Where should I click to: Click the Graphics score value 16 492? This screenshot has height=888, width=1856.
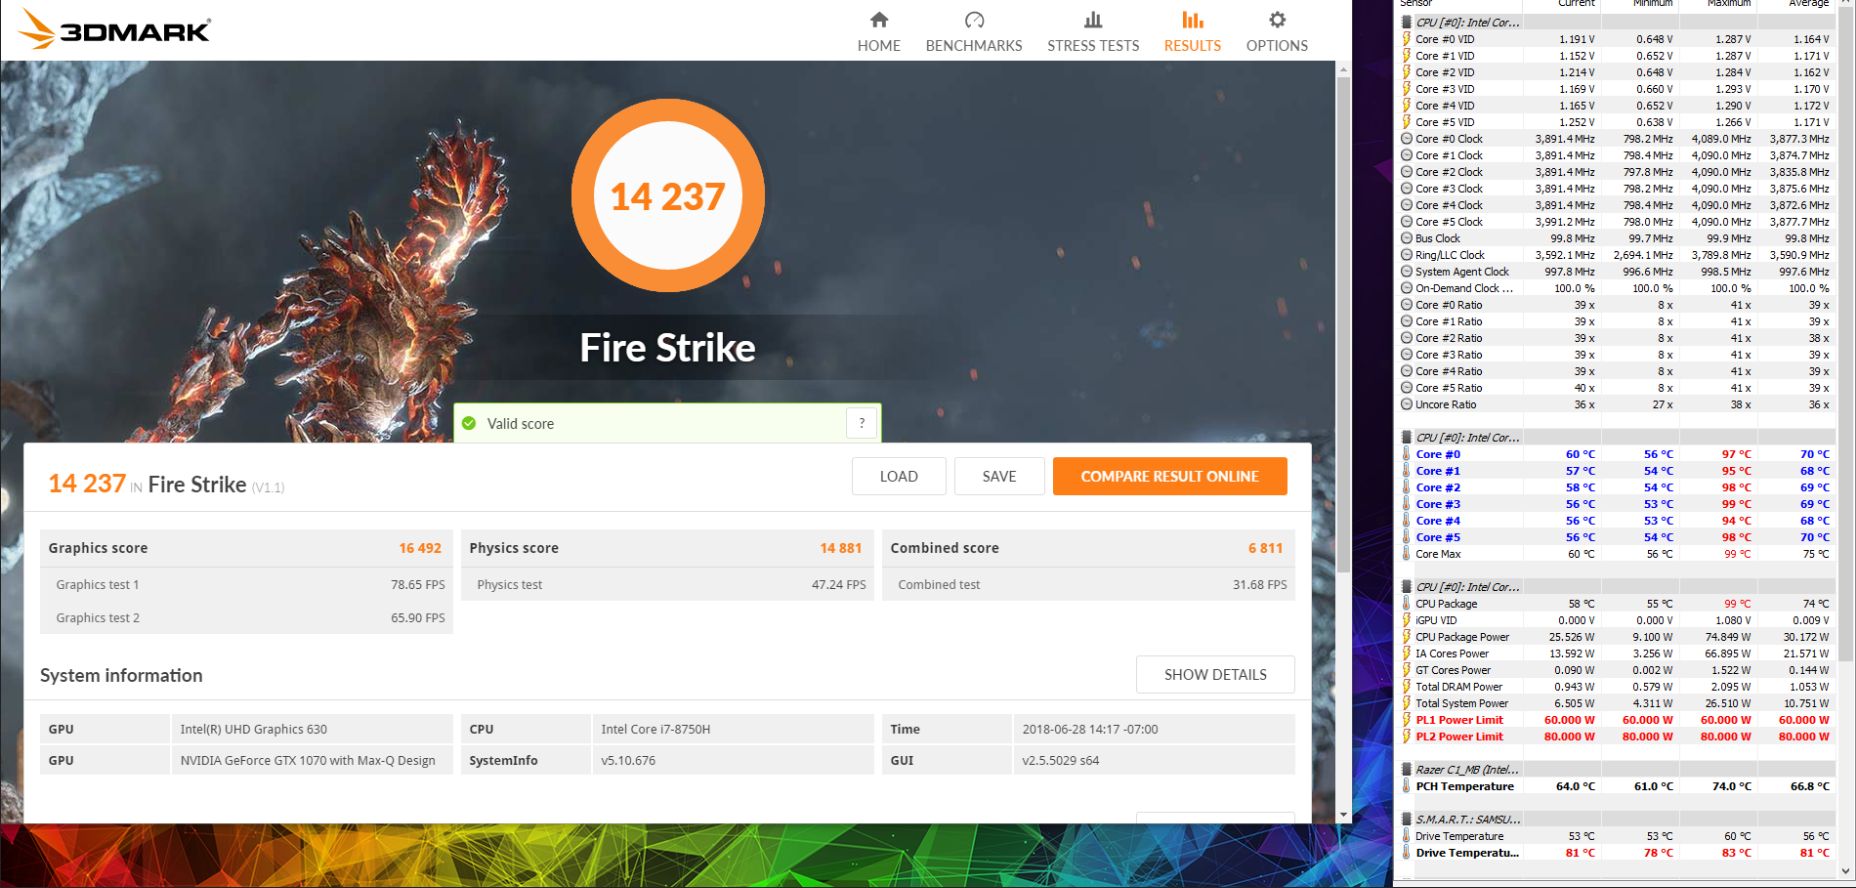[420, 548]
